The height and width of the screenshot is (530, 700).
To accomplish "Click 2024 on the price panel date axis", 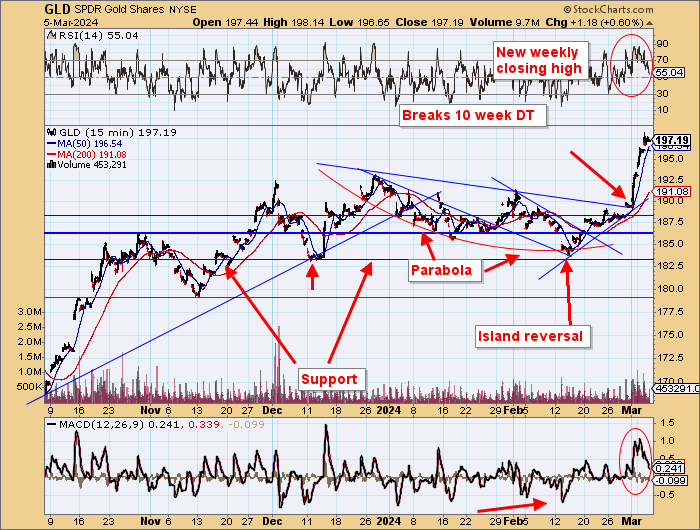I will point(389,410).
